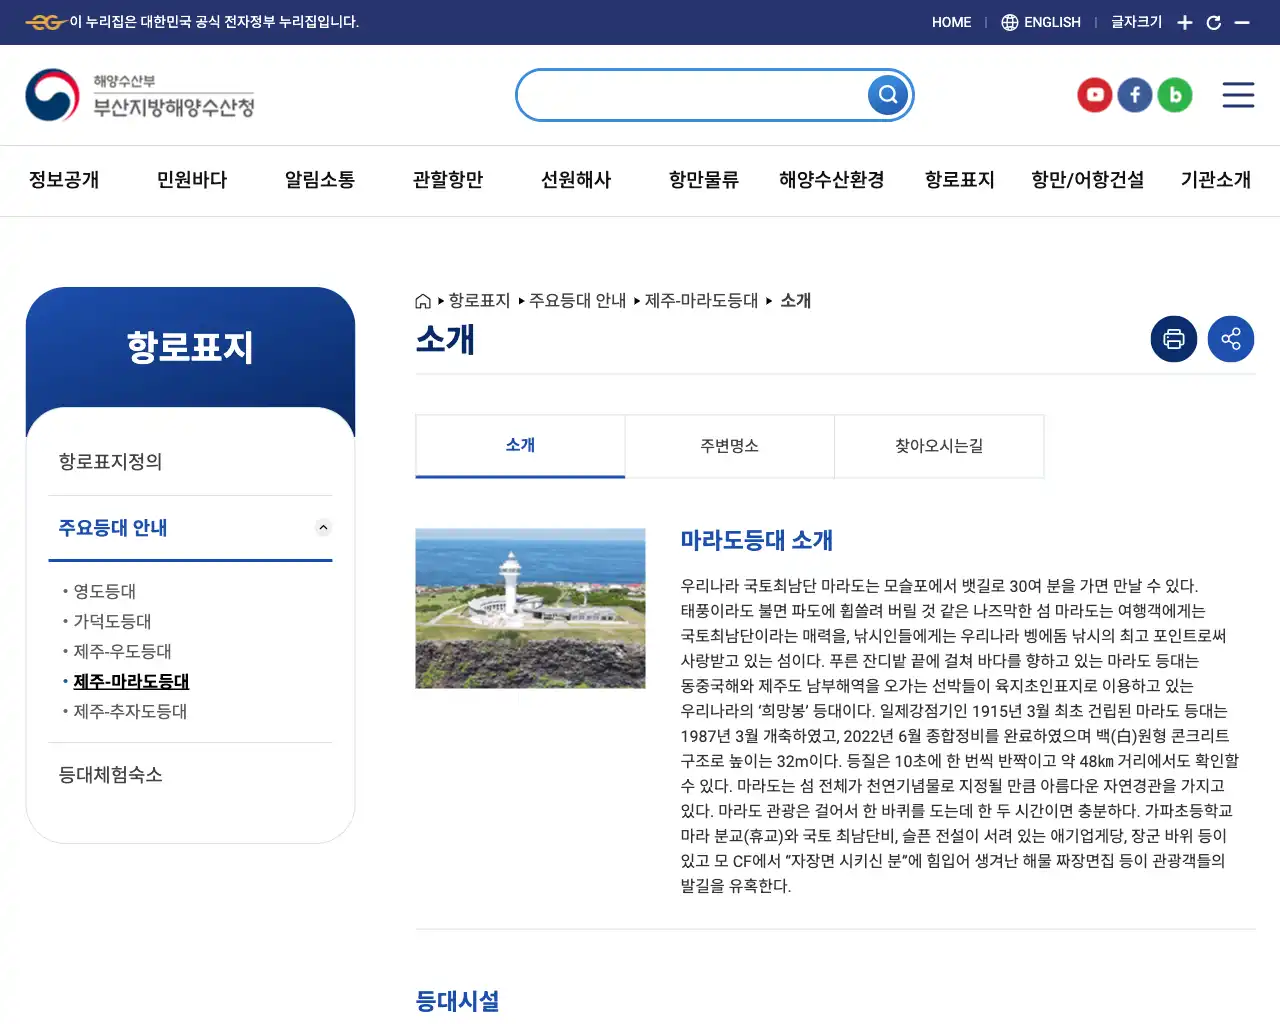Viewport: 1280px width, 1024px height.
Task: Open 가덕도등대 in the sidebar
Action: (113, 621)
